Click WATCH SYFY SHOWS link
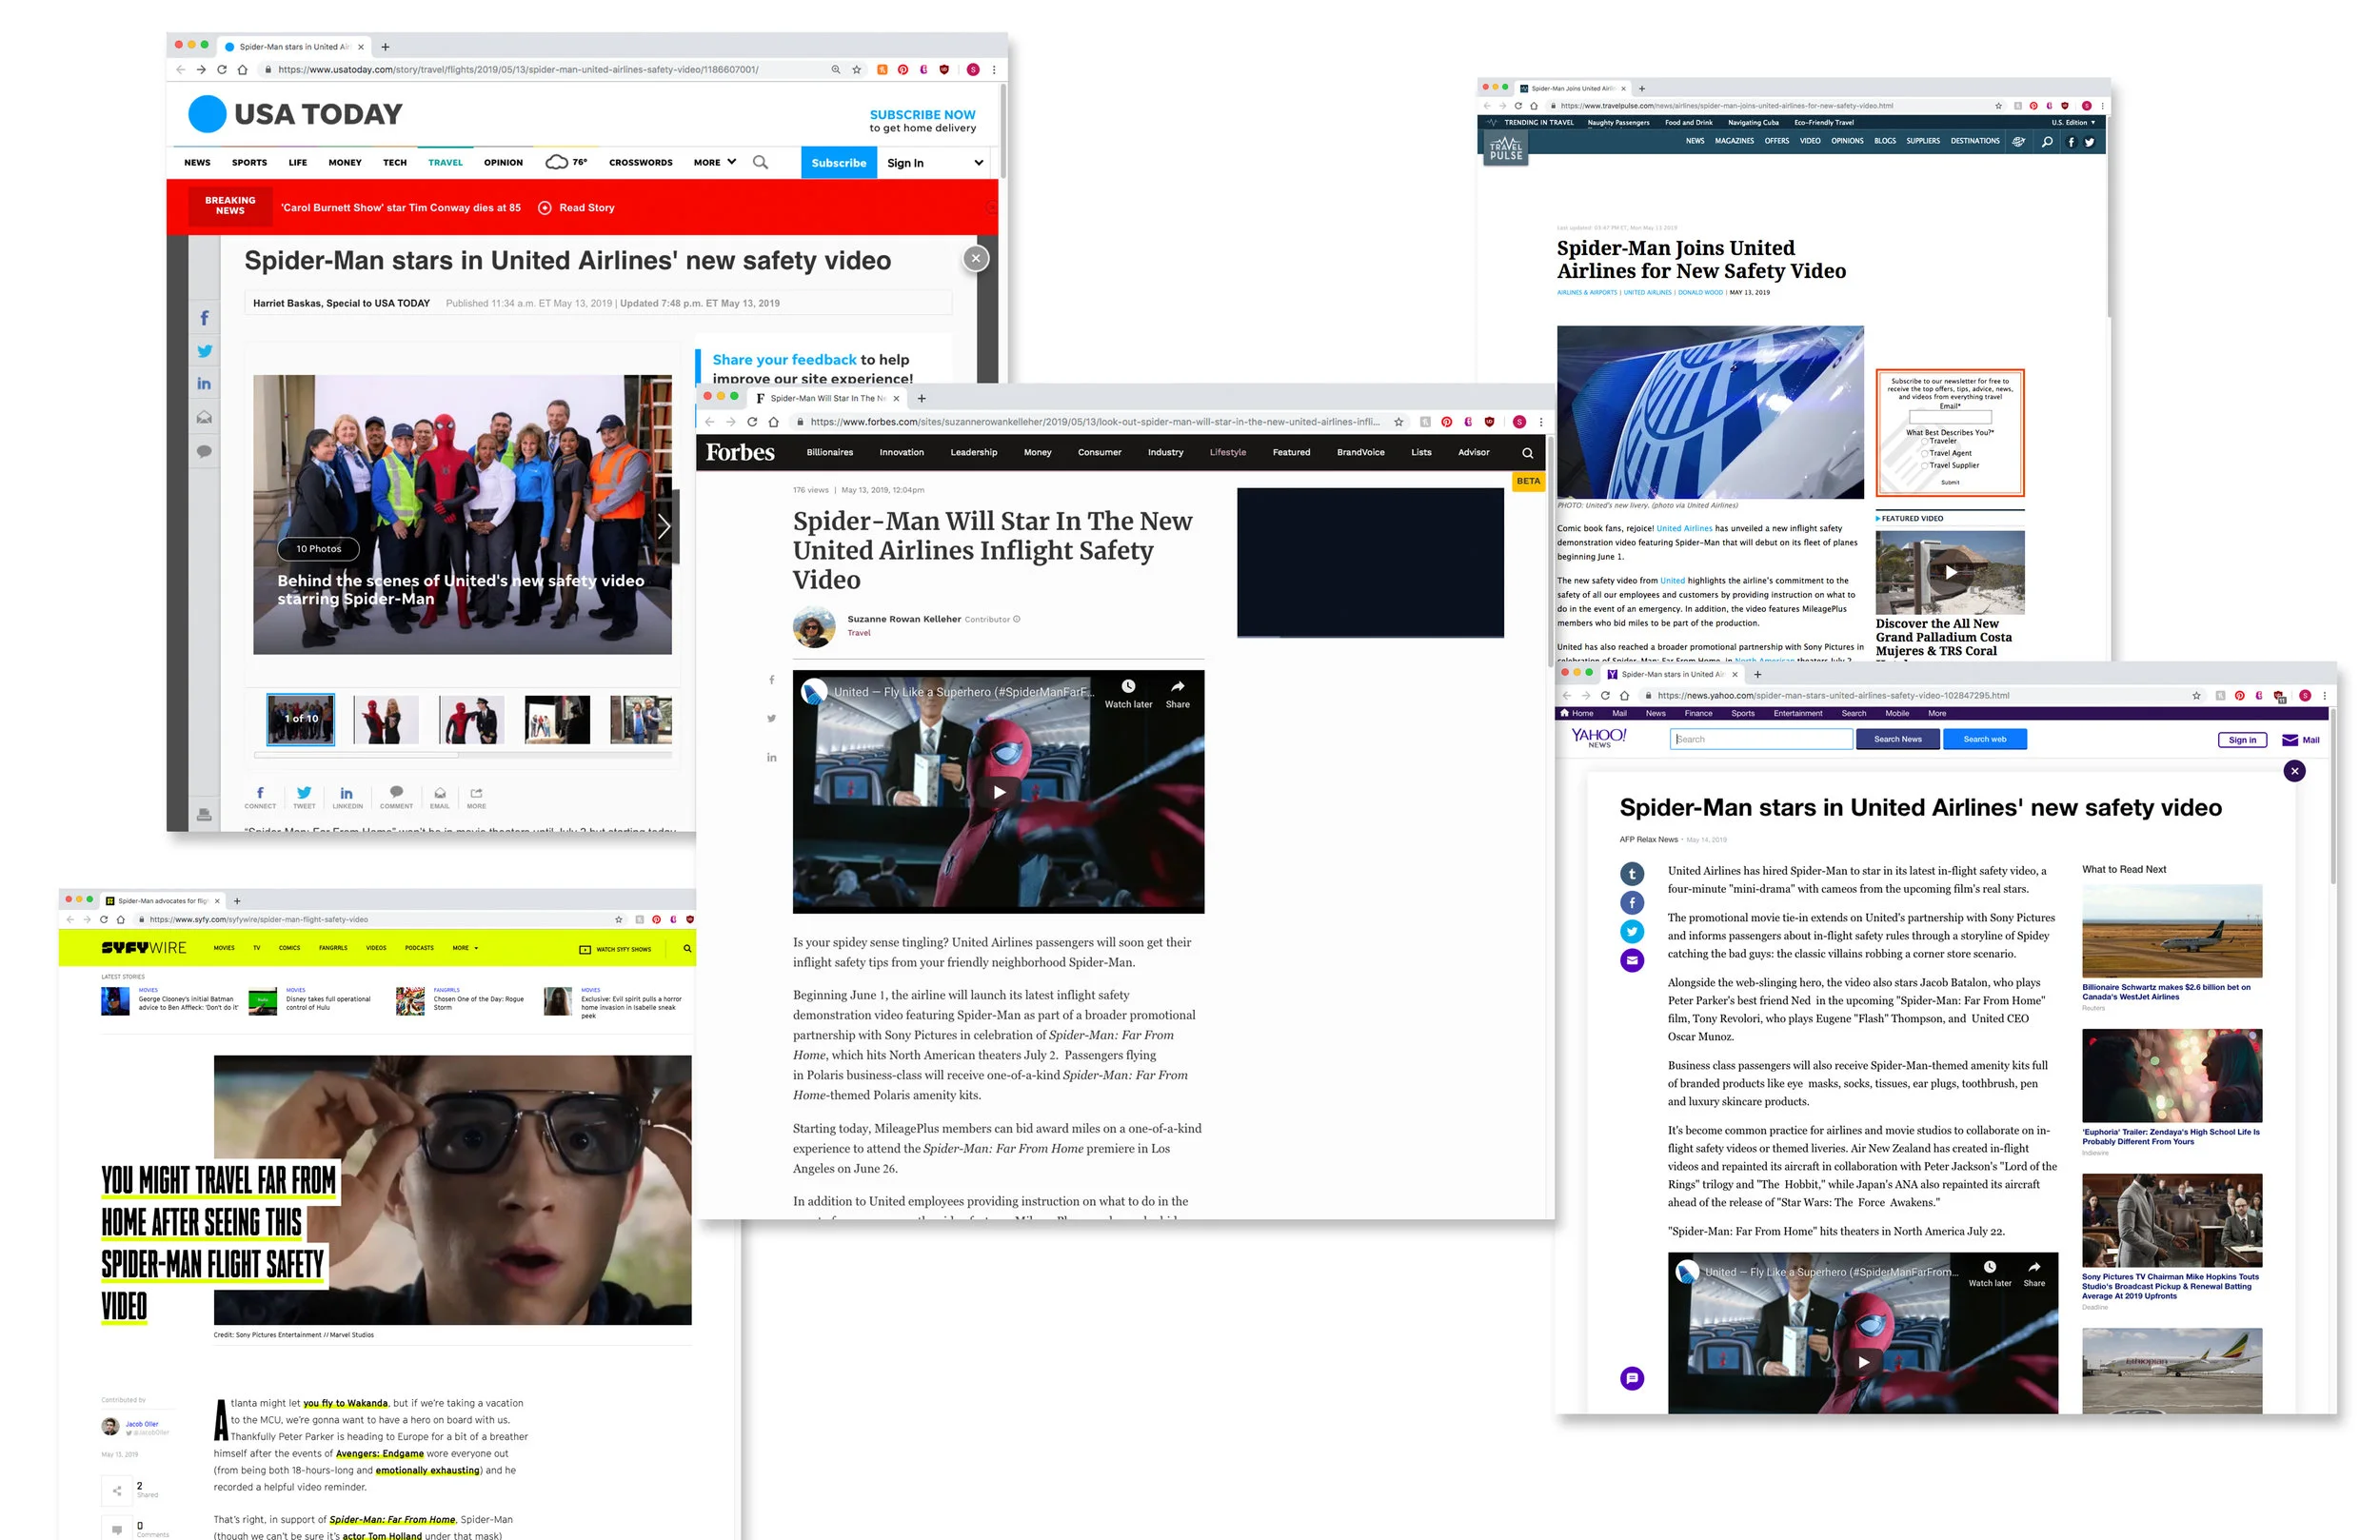Viewport: 2380px width, 1540px height. coord(615,949)
